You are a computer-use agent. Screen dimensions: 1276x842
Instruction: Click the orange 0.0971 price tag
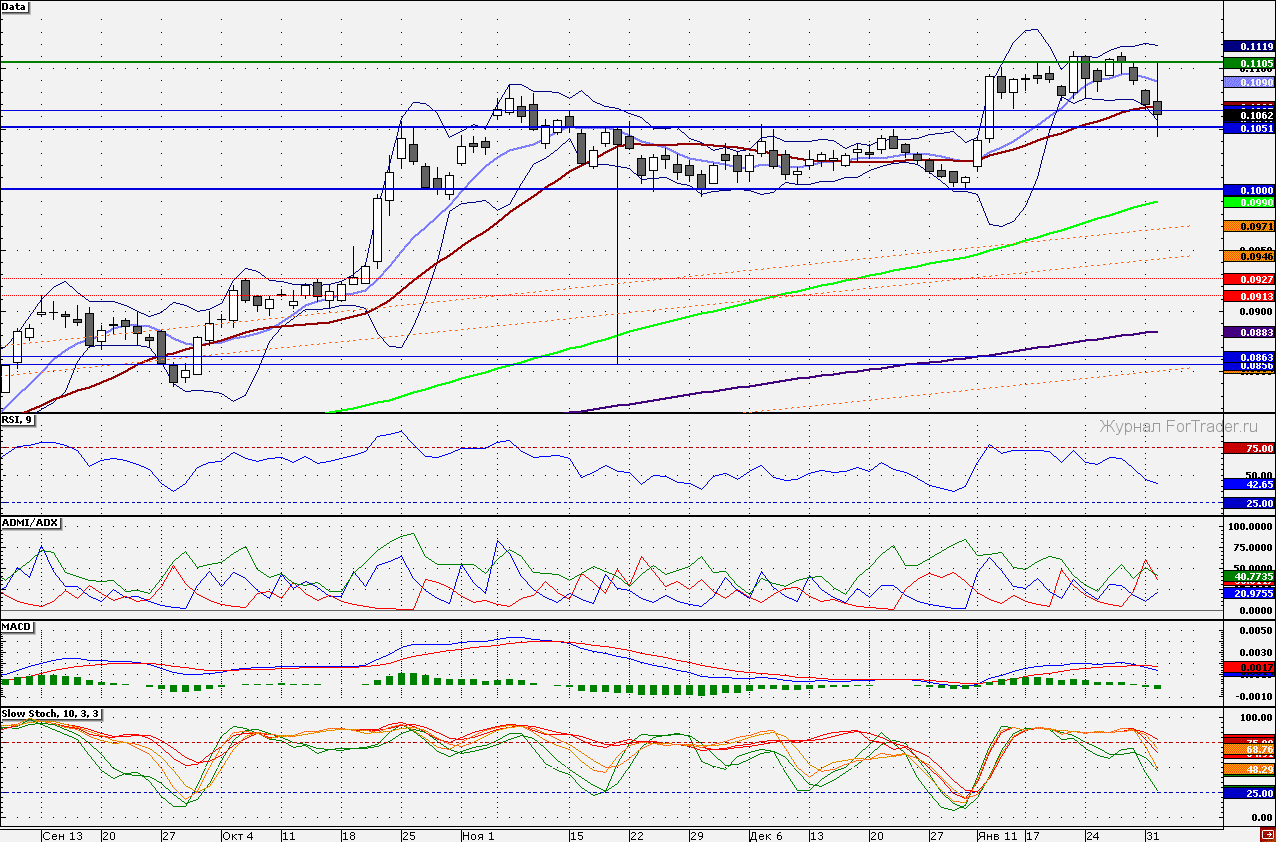click(1249, 227)
